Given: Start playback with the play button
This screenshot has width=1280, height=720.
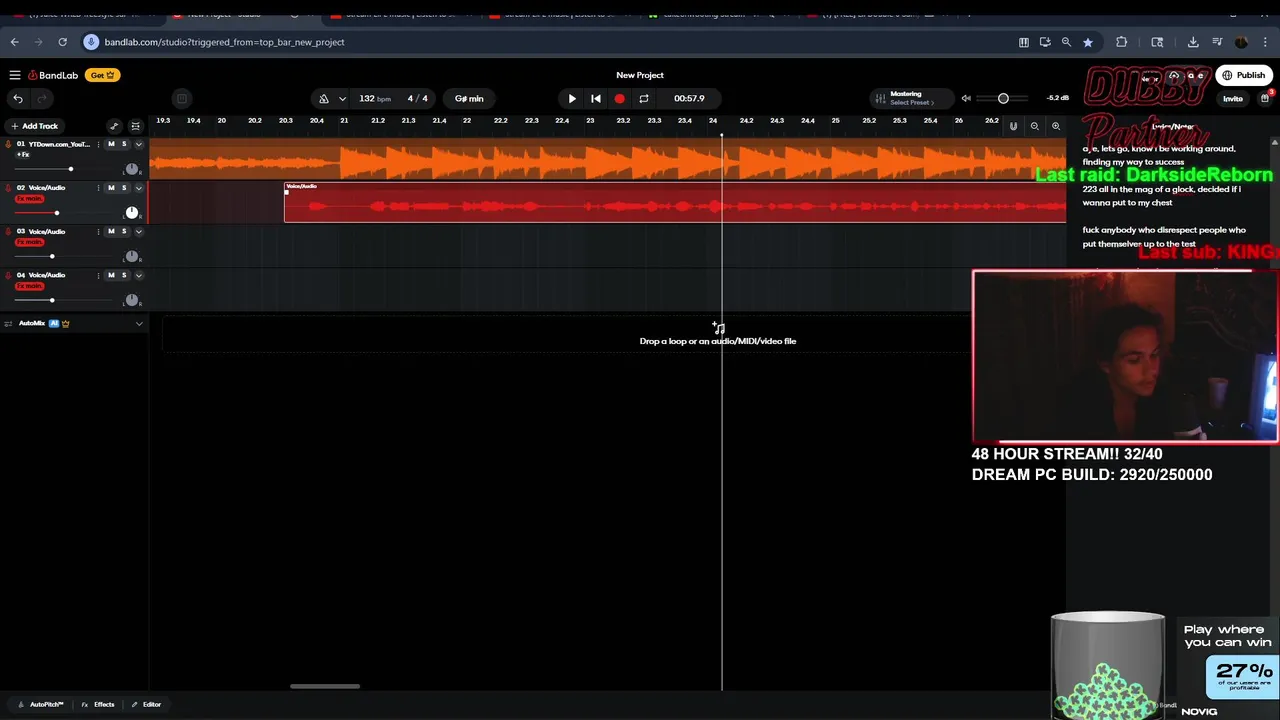Looking at the screenshot, I should (571, 98).
